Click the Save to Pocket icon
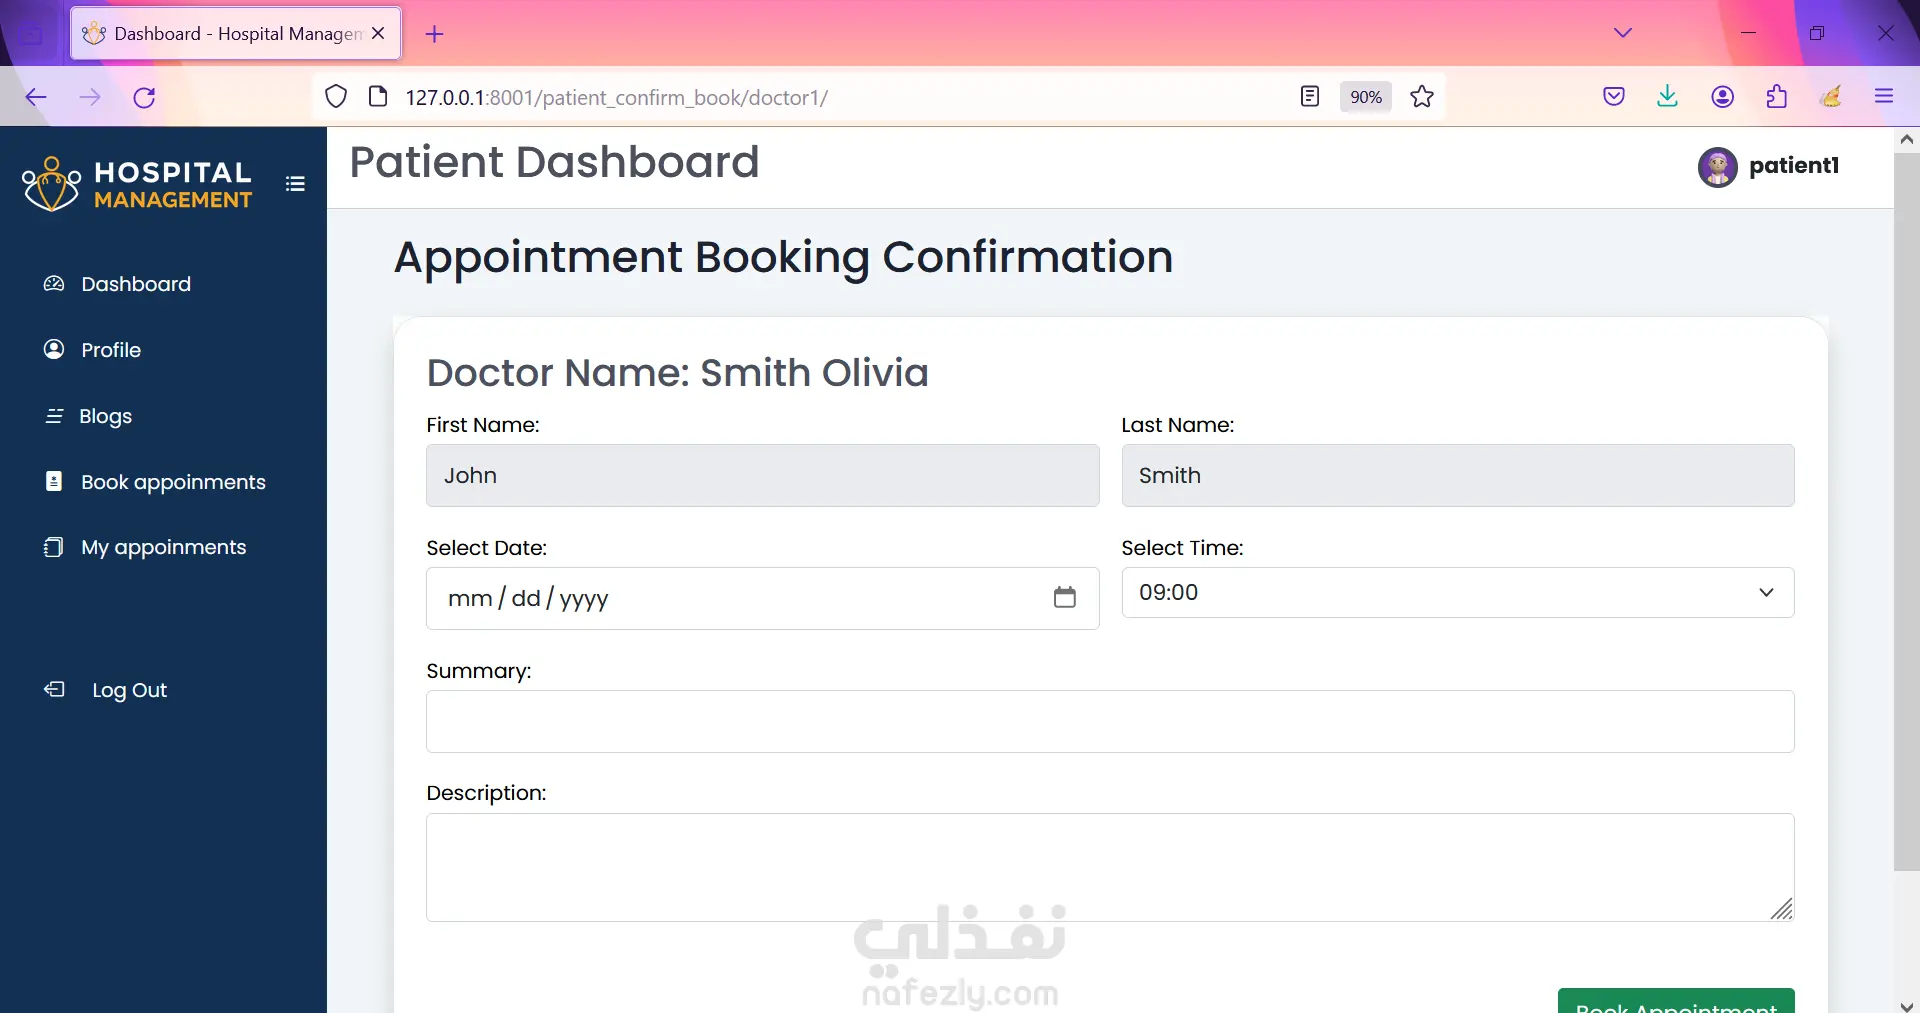Image resolution: width=1920 pixels, height=1013 pixels. click(x=1613, y=97)
